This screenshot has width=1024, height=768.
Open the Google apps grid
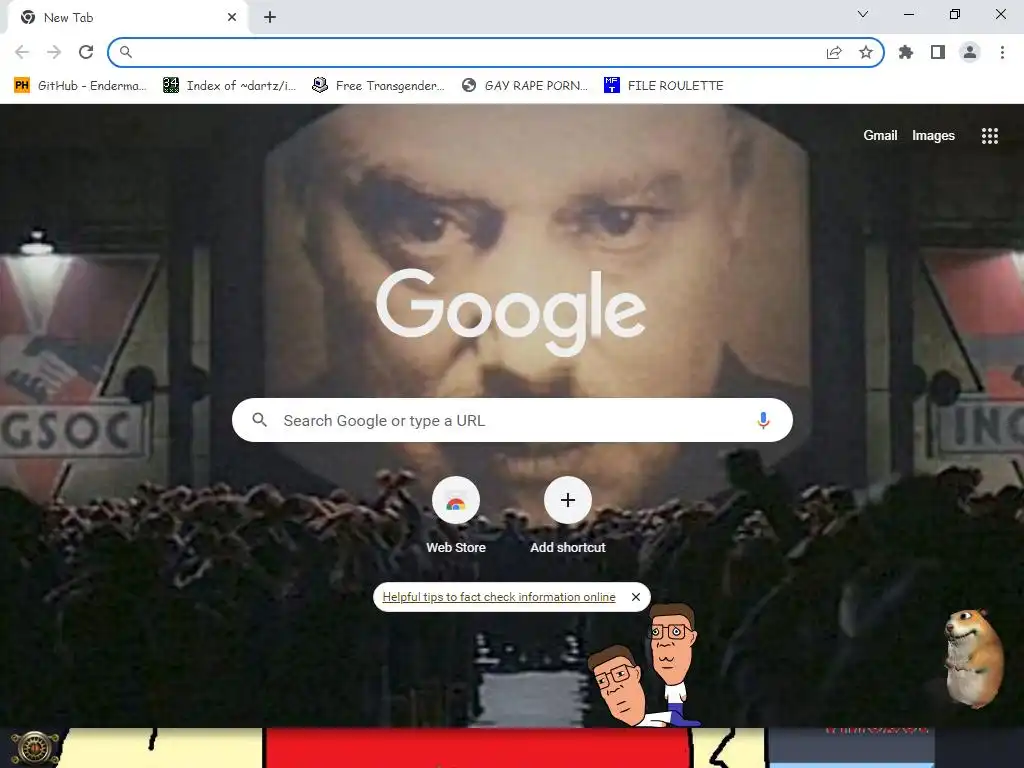tap(990, 136)
